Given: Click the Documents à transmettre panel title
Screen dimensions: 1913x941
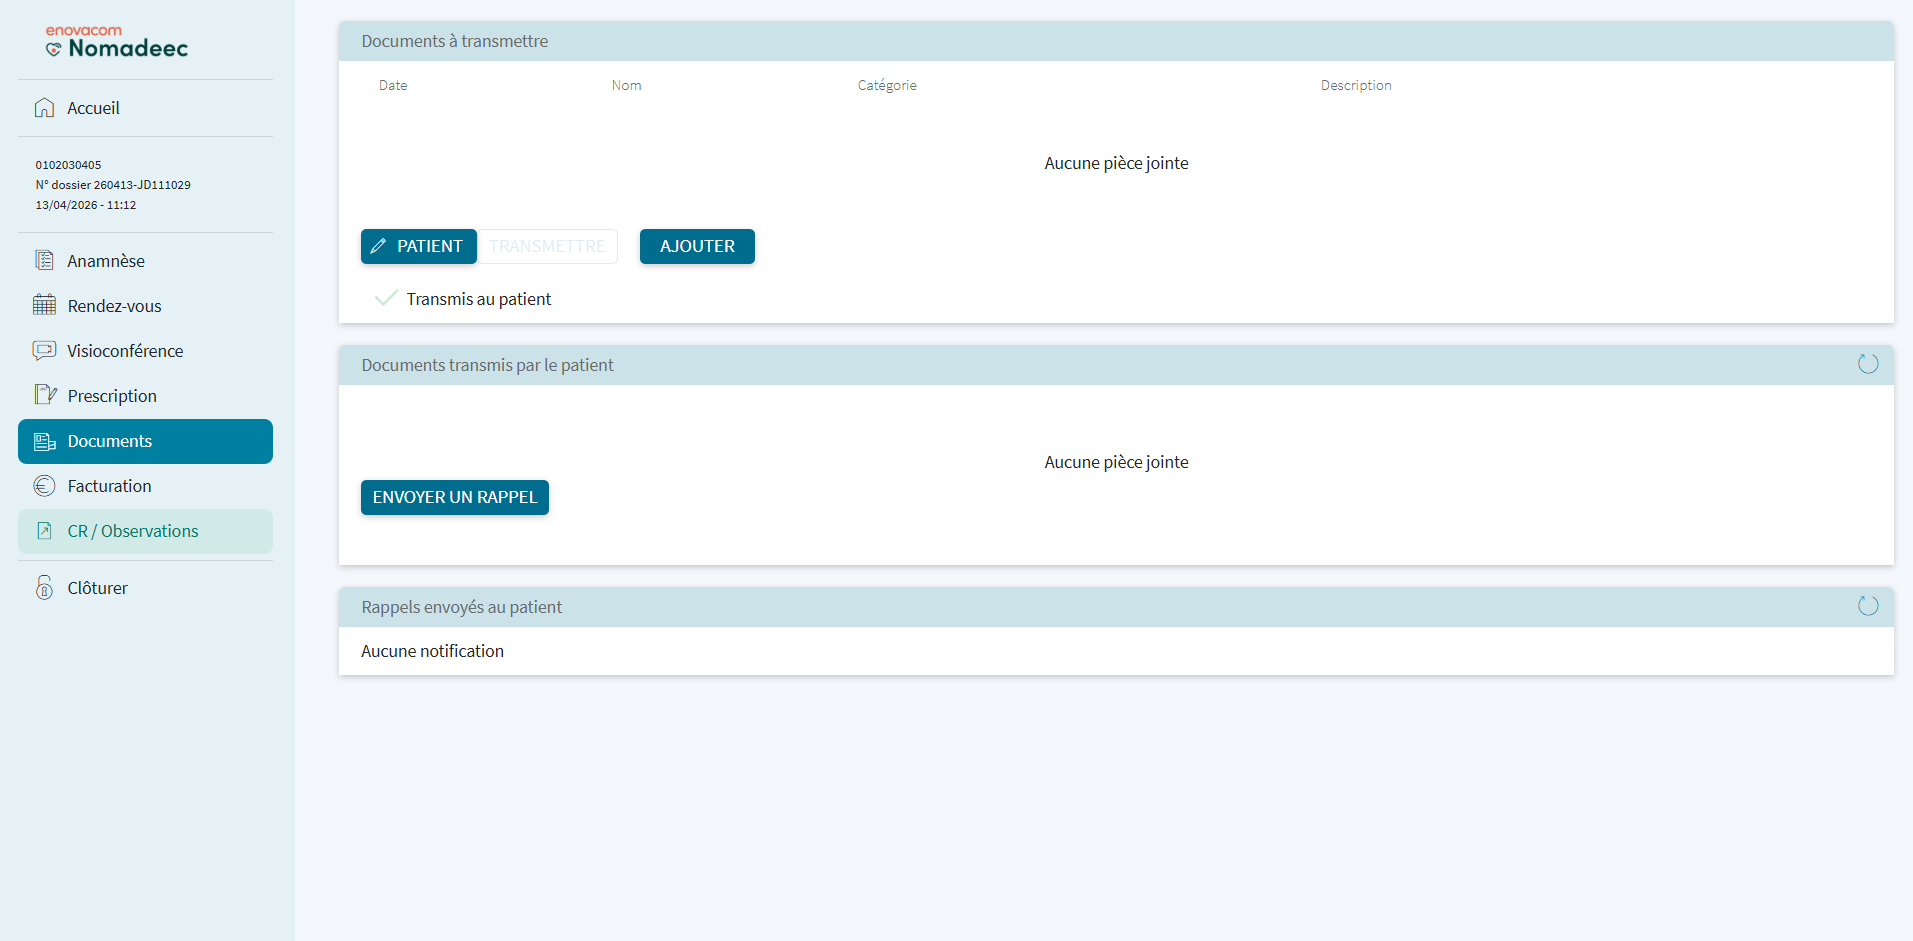Looking at the screenshot, I should pos(455,41).
